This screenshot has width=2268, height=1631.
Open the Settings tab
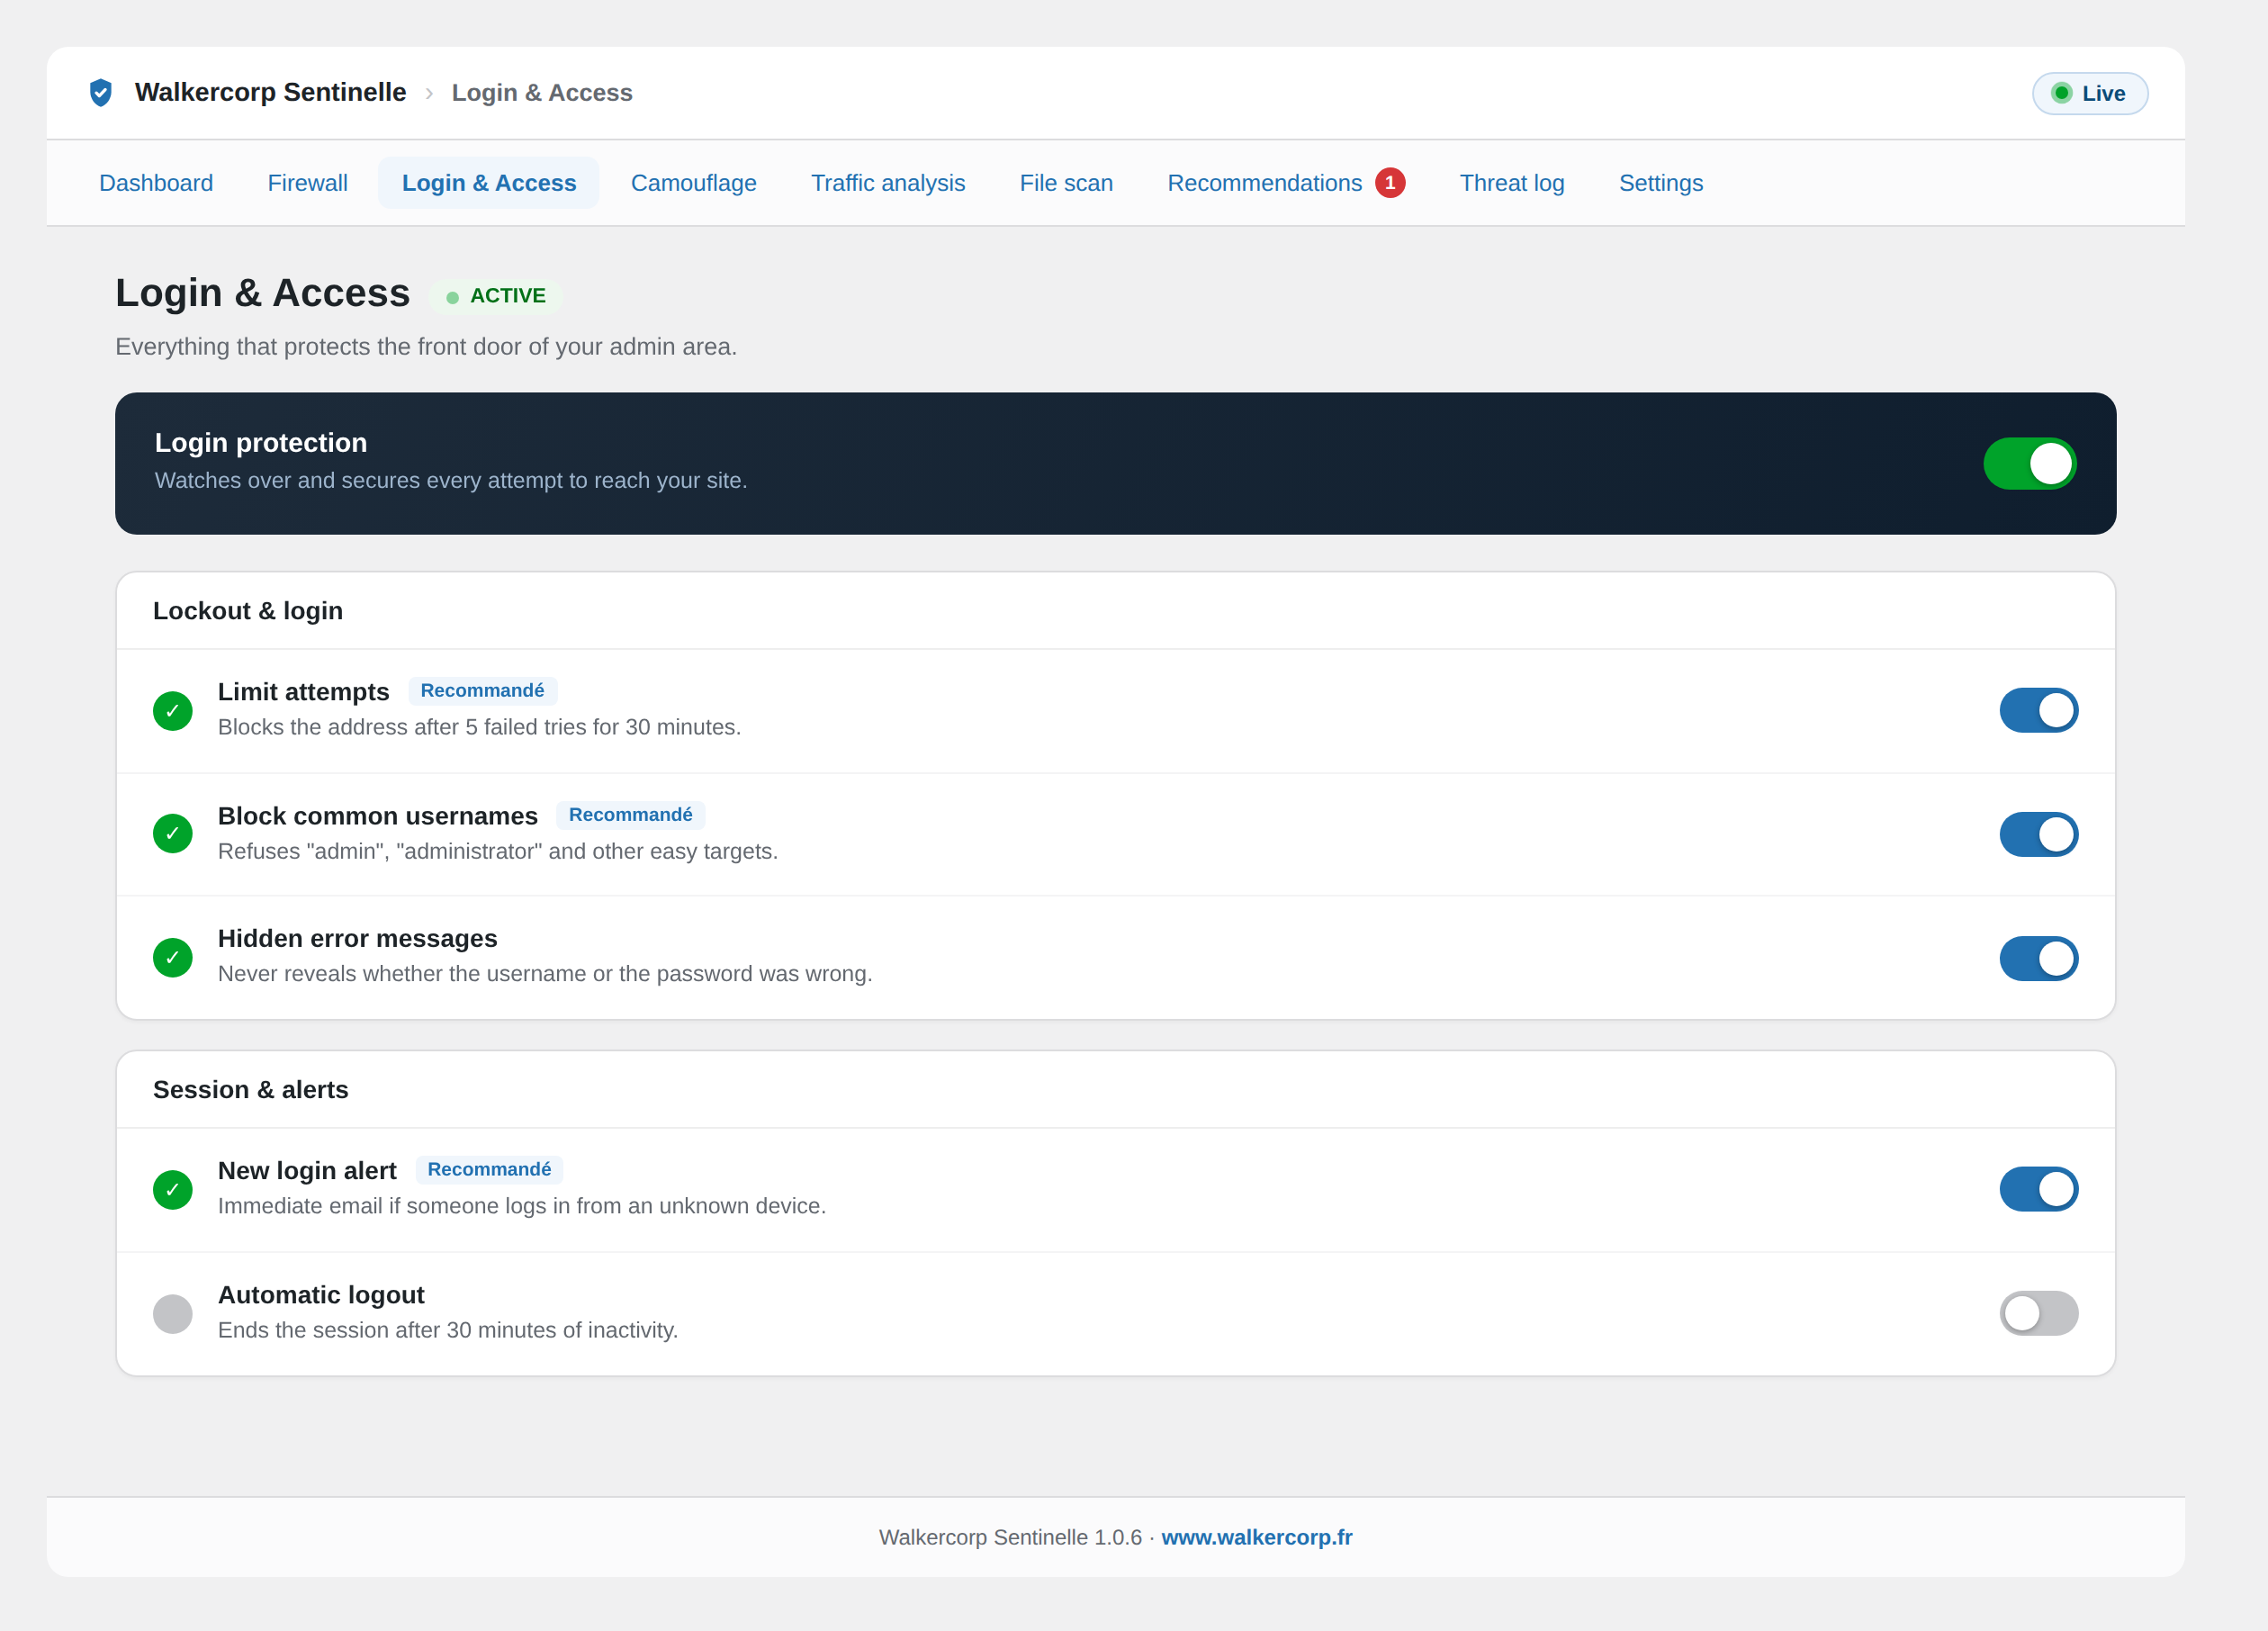1661,183
